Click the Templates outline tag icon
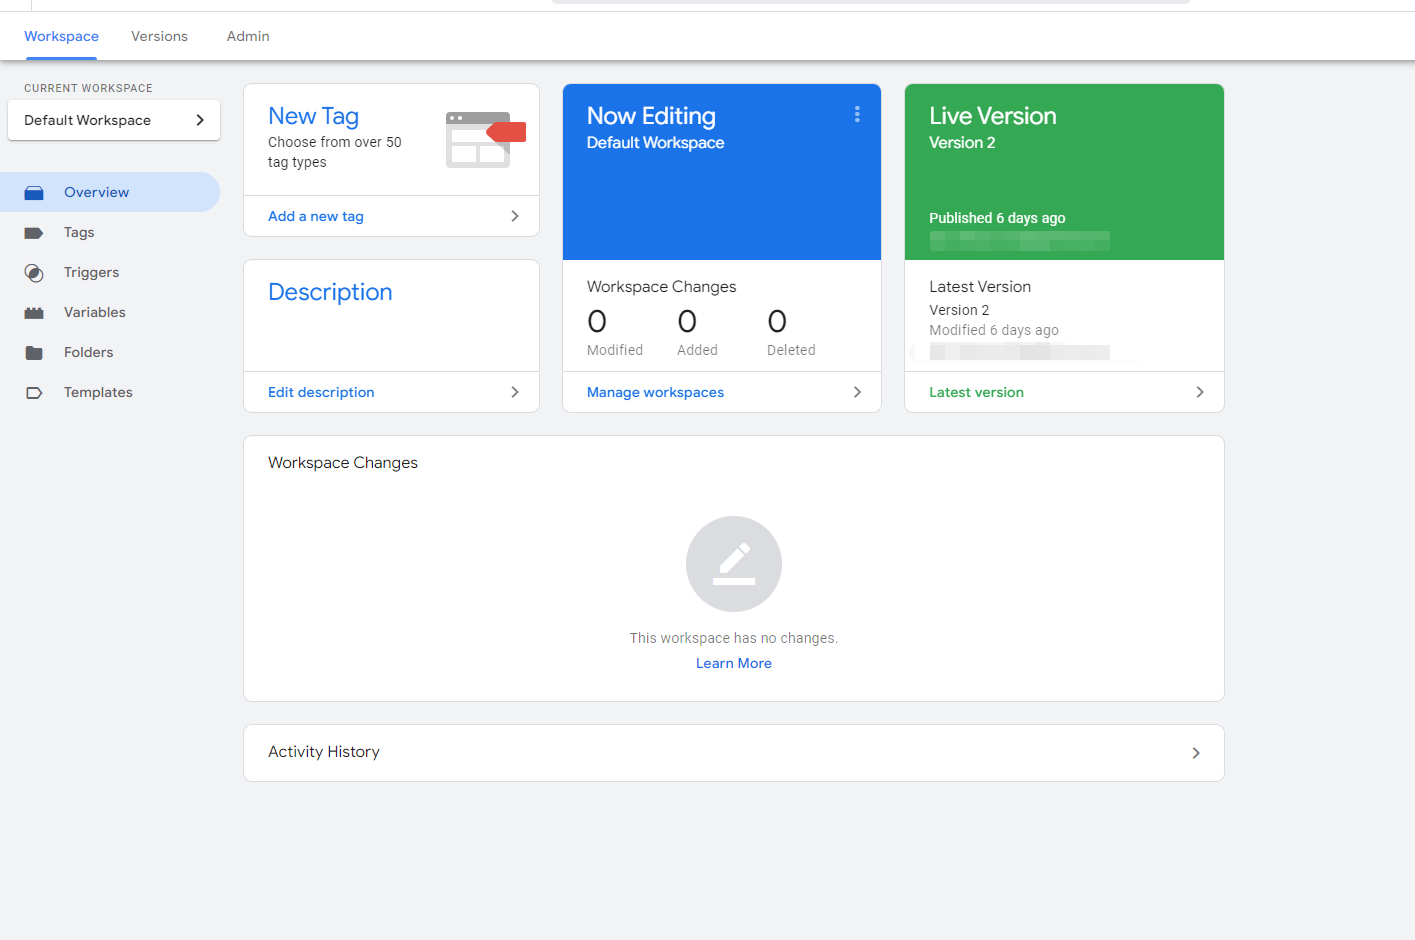Image resolution: width=1415 pixels, height=940 pixels. click(34, 393)
